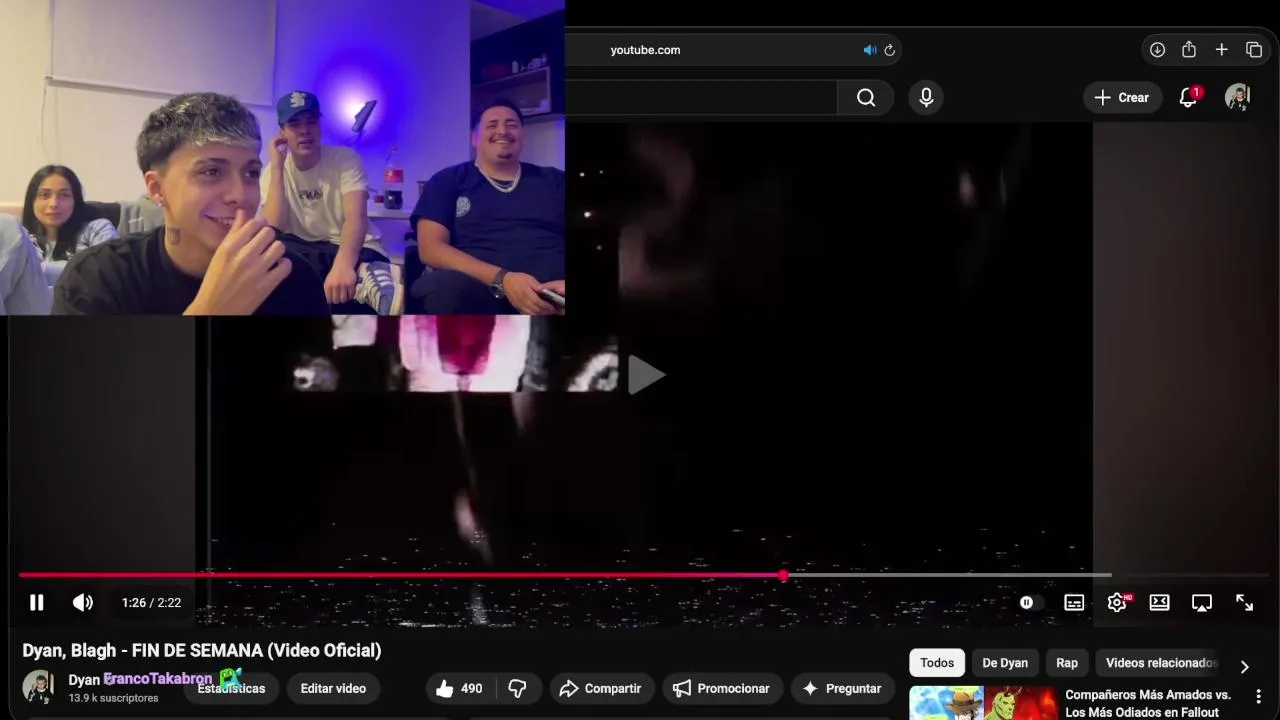Open the Editar video button
The width and height of the screenshot is (1280, 720).
click(x=333, y=688)
